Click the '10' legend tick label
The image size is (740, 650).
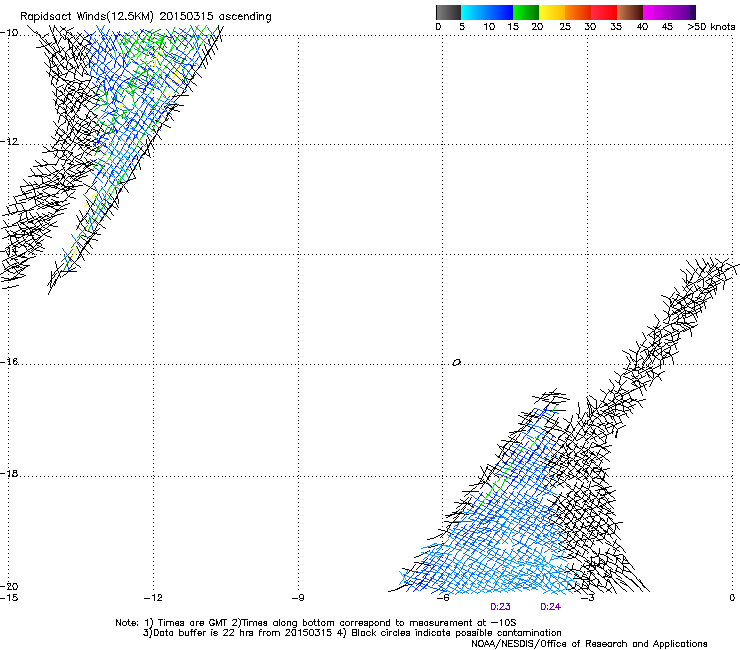coord(489,27)
